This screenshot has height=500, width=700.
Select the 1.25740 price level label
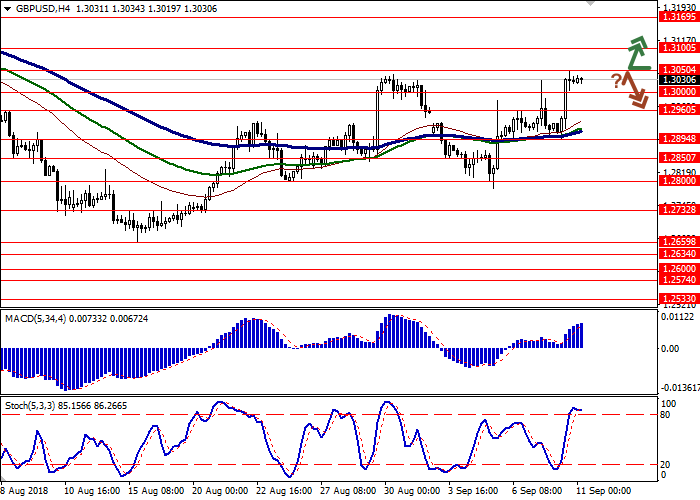(679, 280)
